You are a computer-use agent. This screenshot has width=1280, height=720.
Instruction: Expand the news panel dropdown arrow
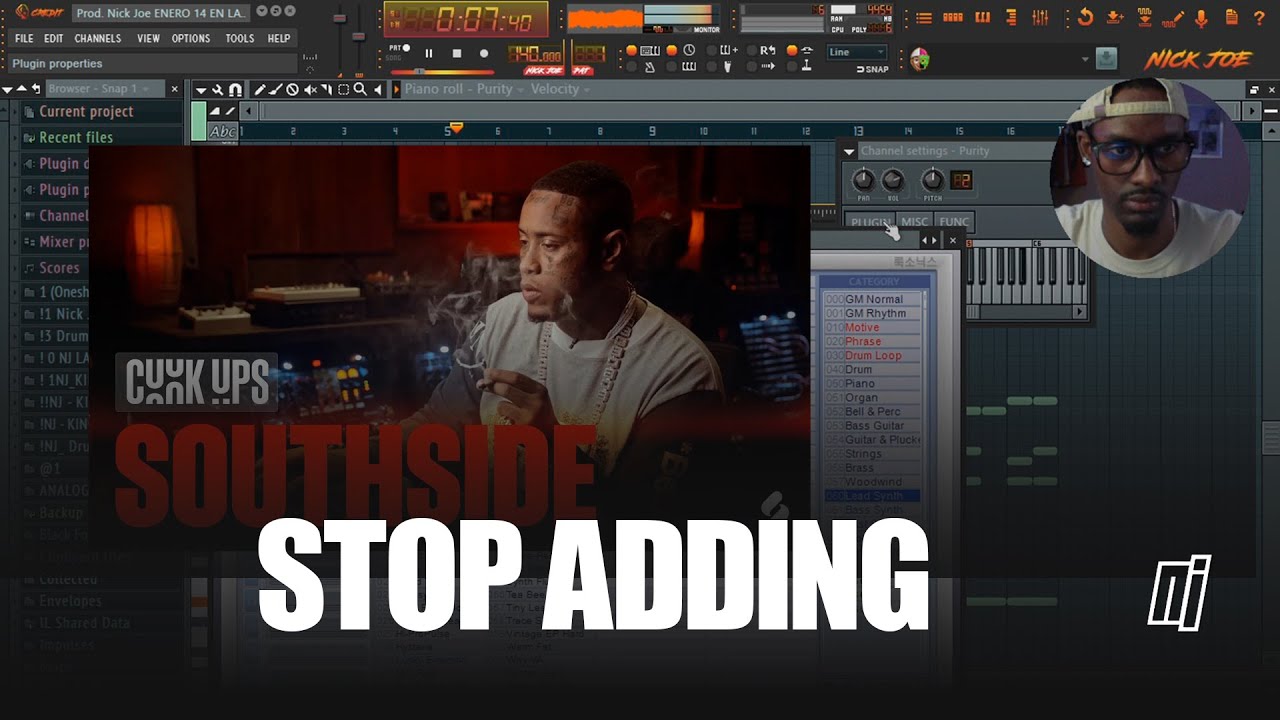(1085, 59)
